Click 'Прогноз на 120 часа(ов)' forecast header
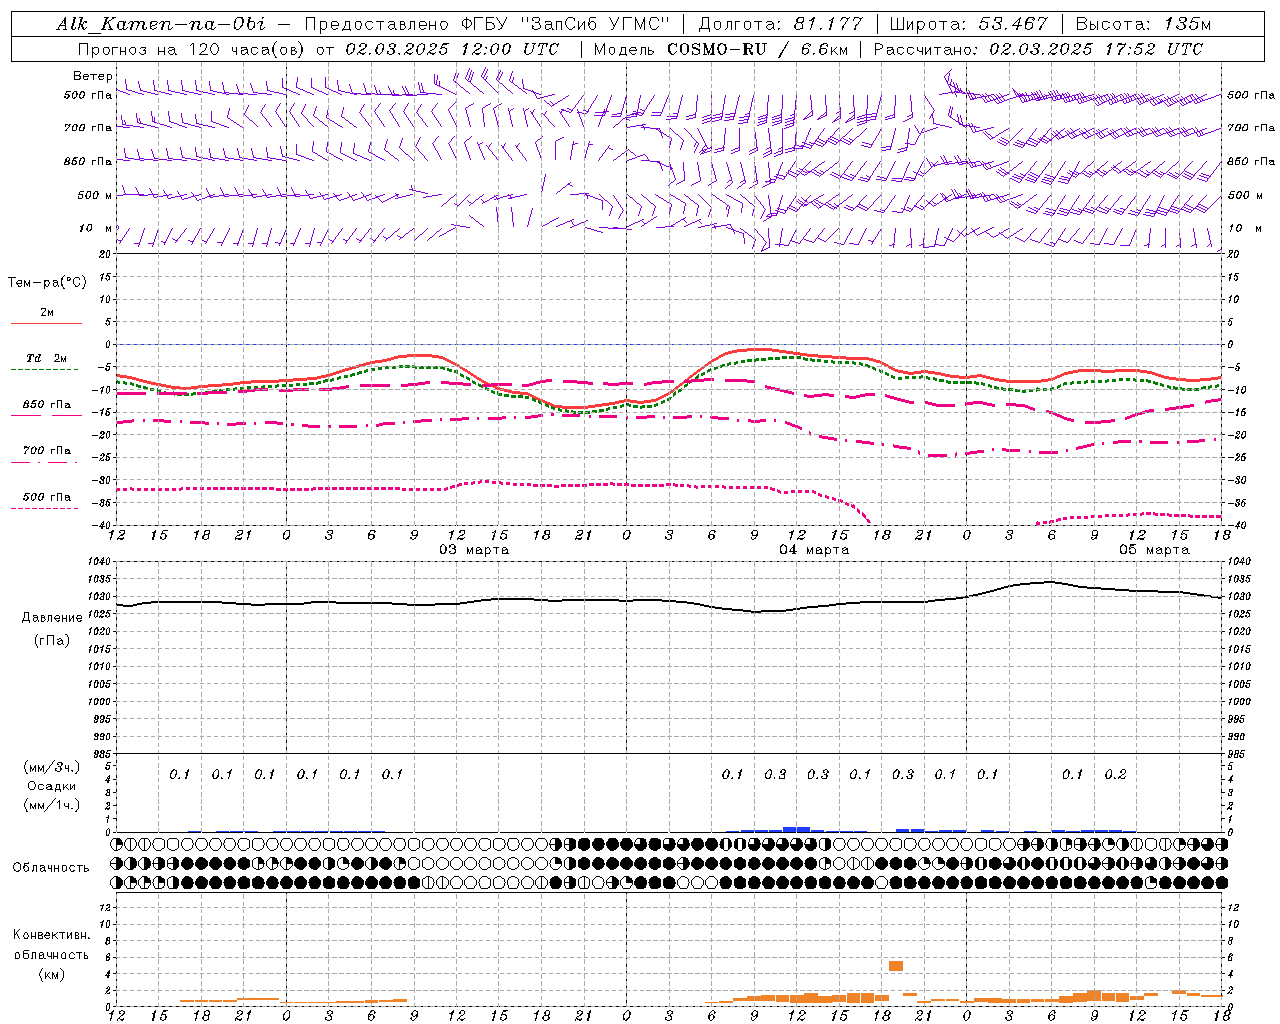 [x=192, y=49]
